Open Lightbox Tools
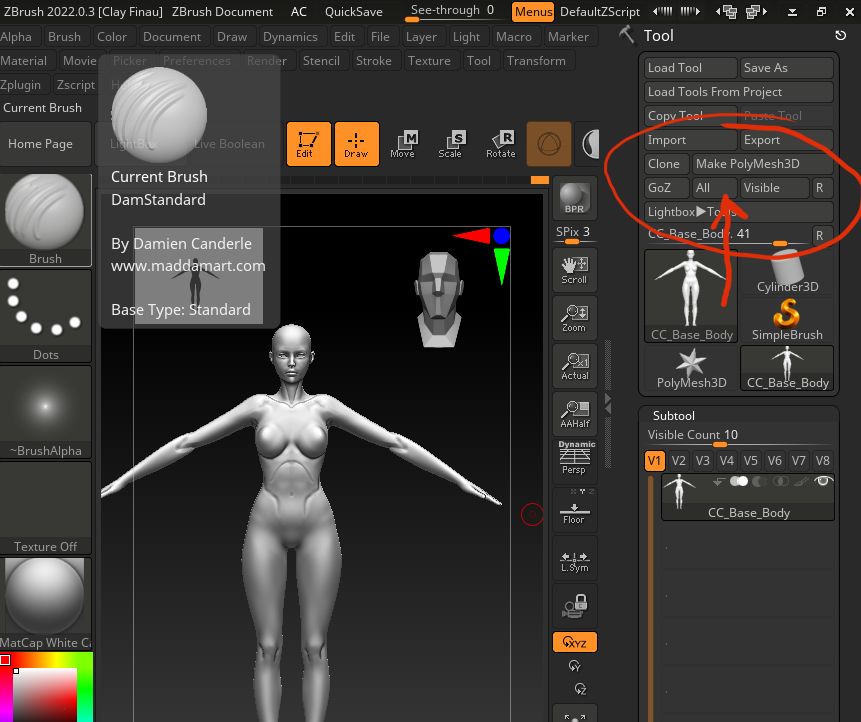 [739, 212]
